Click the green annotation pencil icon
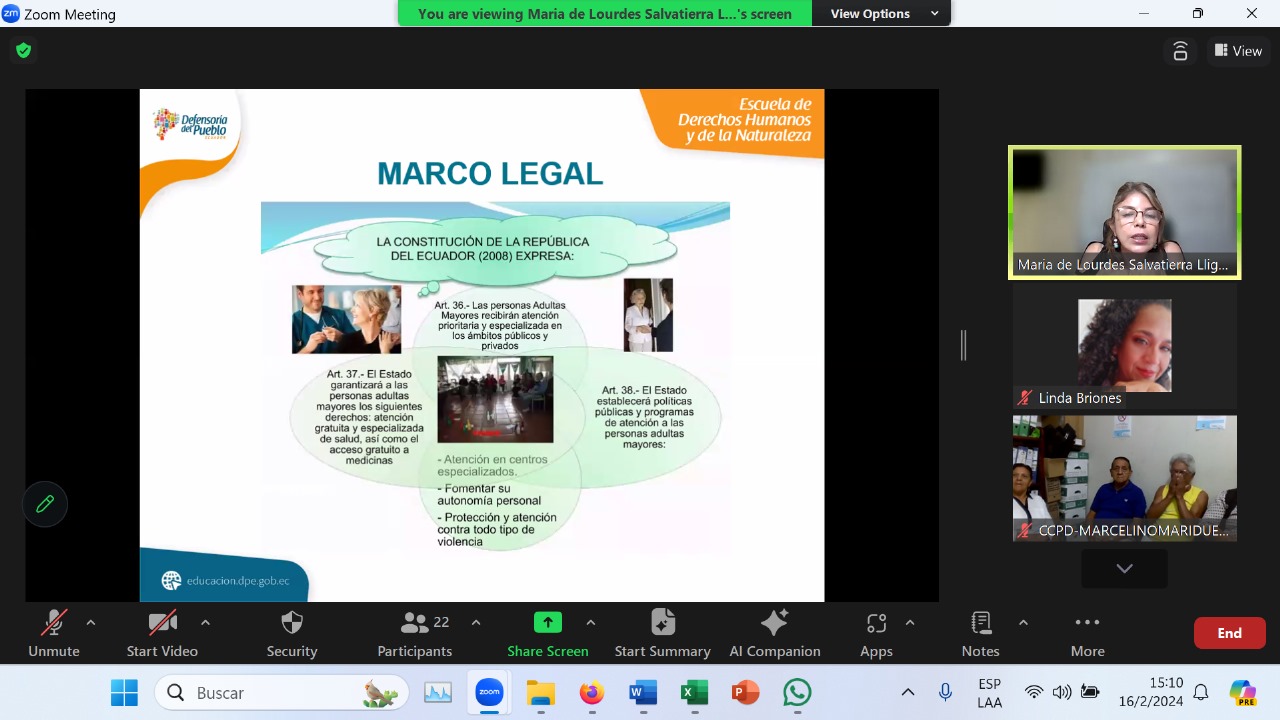Screen dimensions: 1280x720 [45, 505]
